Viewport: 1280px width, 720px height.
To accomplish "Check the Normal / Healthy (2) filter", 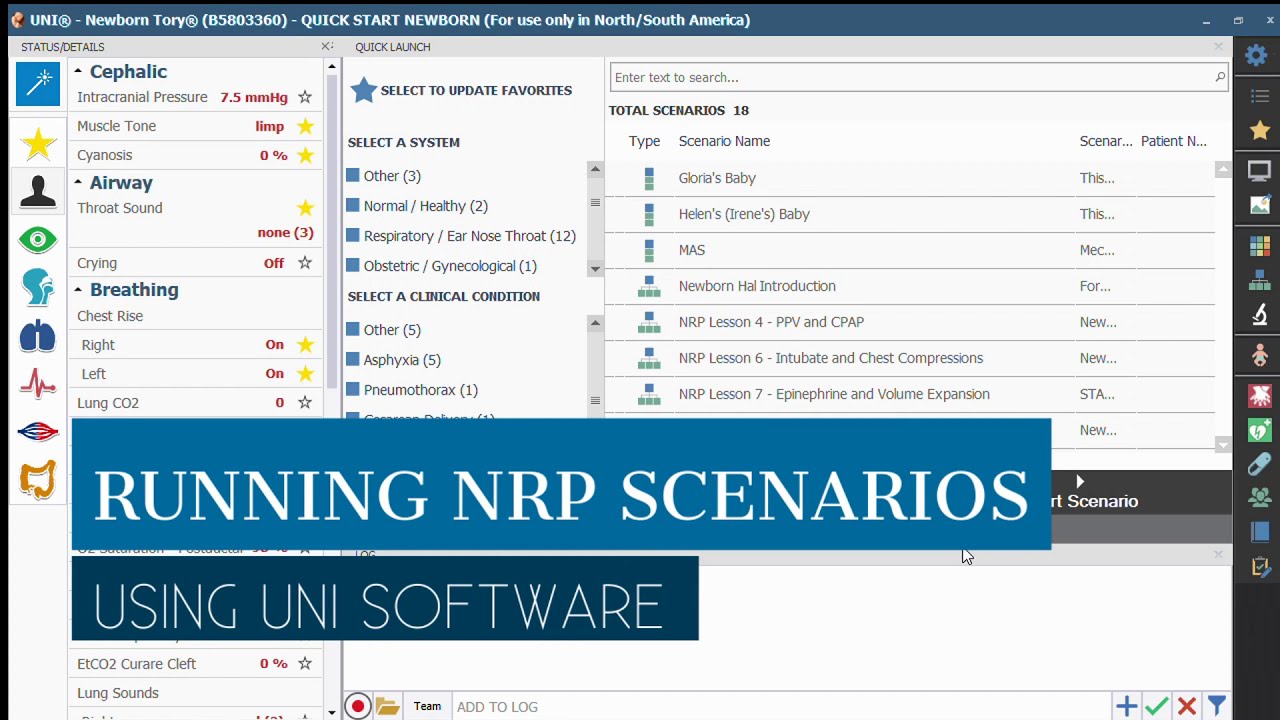I will (353, 206).
